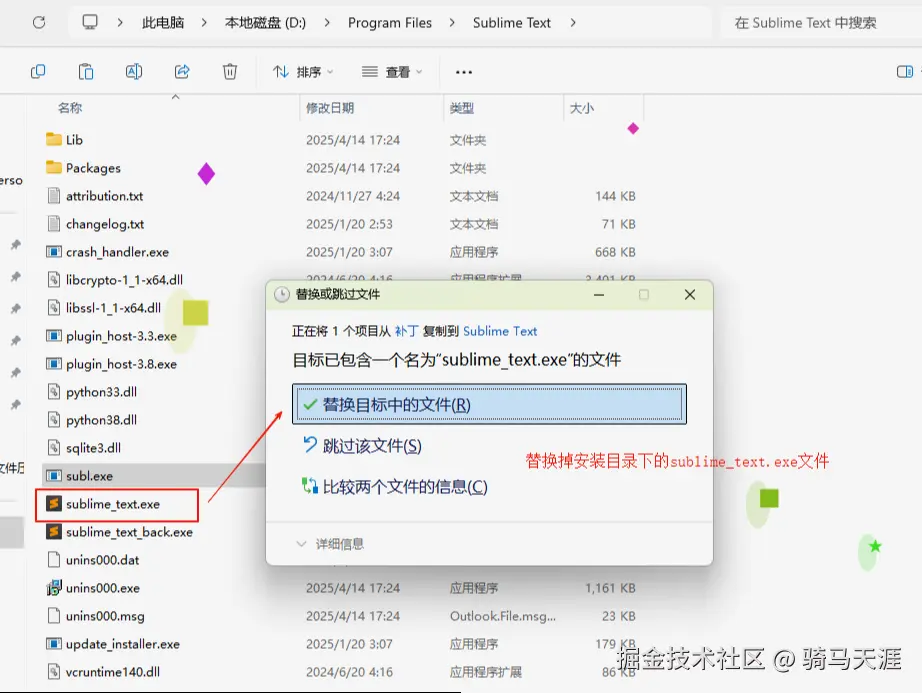
Task: Choose 跳过该文件(S)
Action: pyautogui.click(x=362, y=446)
